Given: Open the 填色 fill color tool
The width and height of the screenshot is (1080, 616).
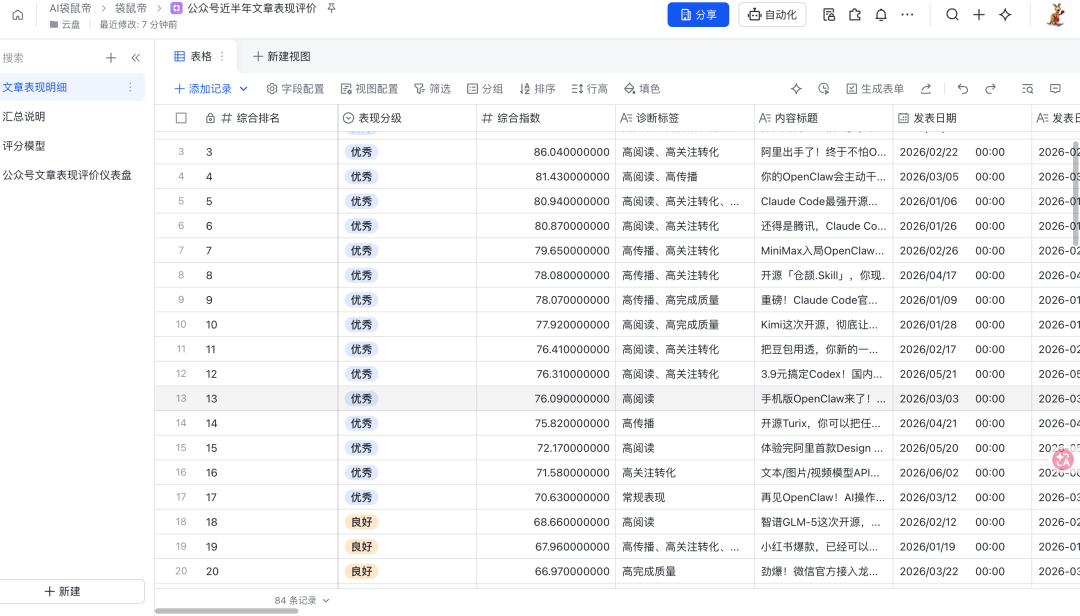Looking at the screenshot, I should (642, 89).
